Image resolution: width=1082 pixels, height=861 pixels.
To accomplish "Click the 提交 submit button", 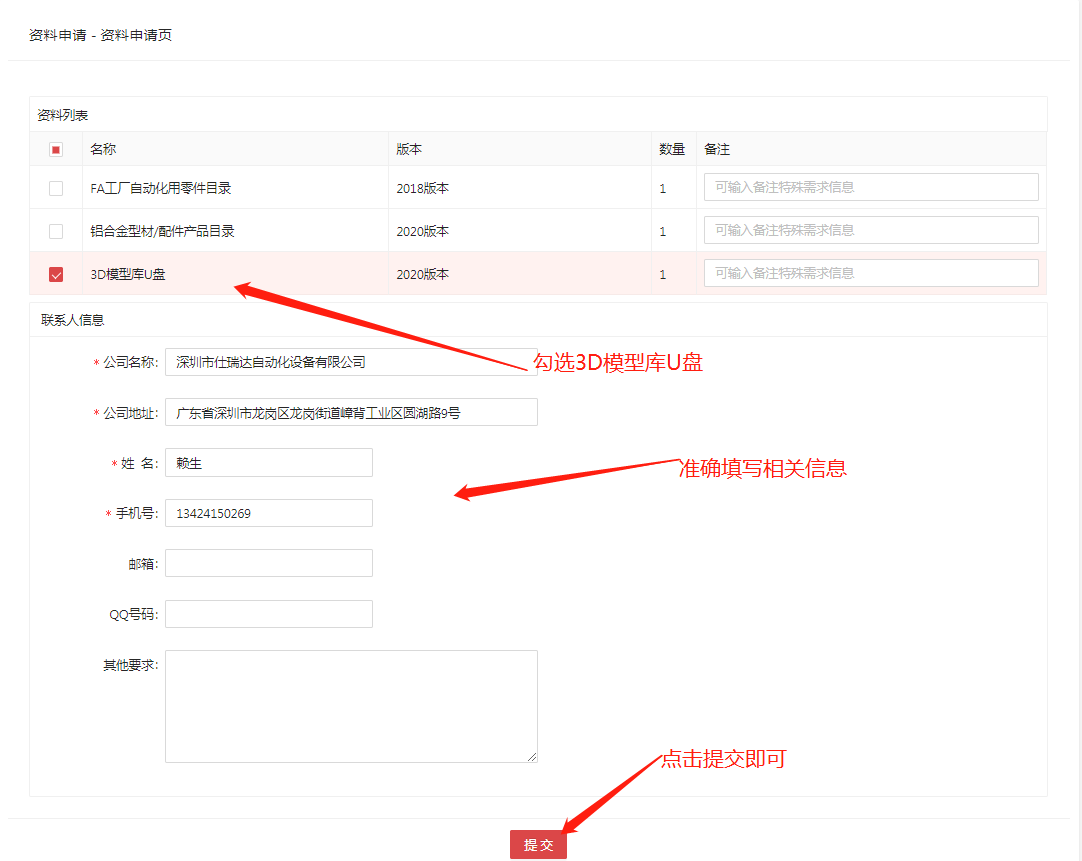I will tap(538, 845).
